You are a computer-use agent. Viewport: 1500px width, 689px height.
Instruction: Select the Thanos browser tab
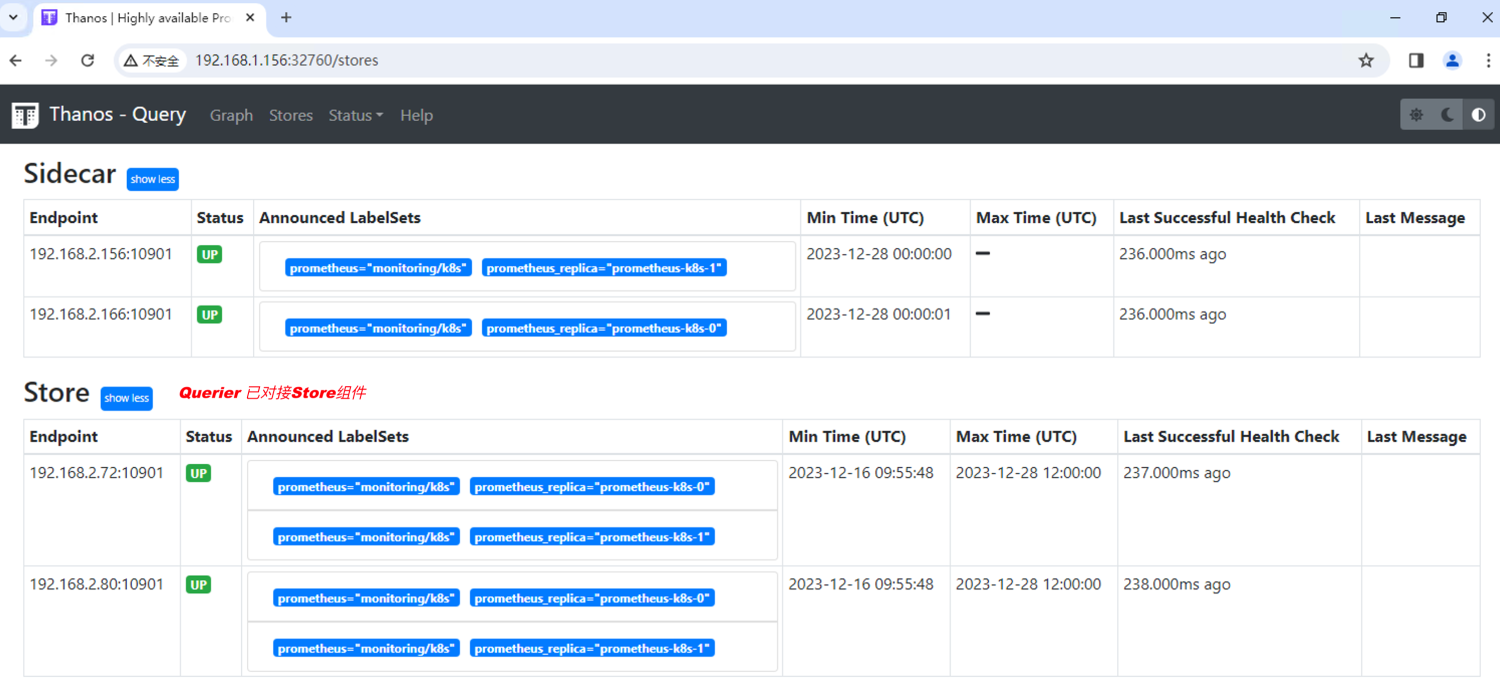pyautogui.click(x=148, y=18)
